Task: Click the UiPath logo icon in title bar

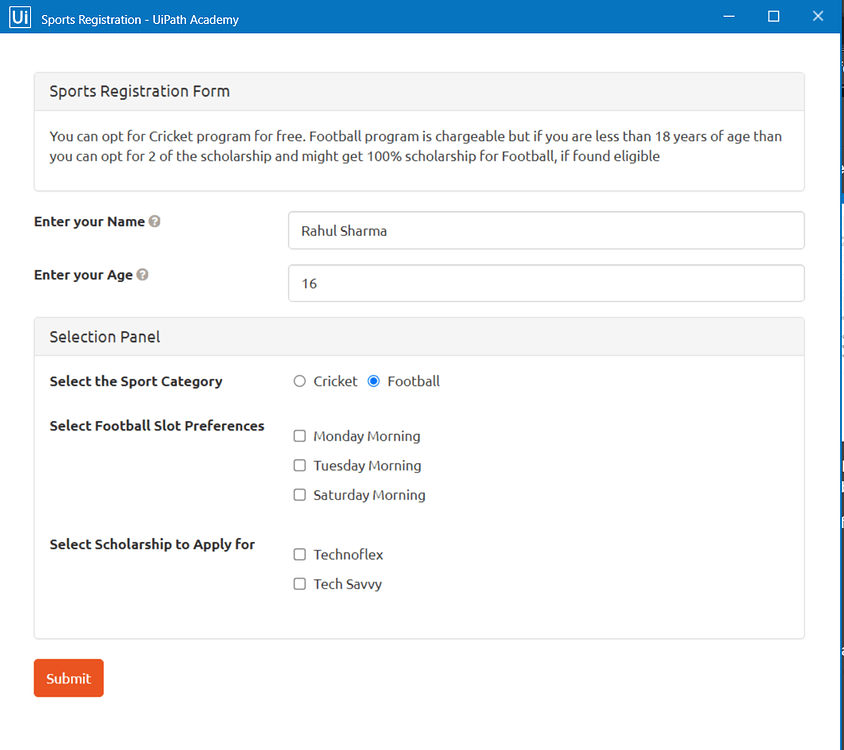Action: [18, 16]
